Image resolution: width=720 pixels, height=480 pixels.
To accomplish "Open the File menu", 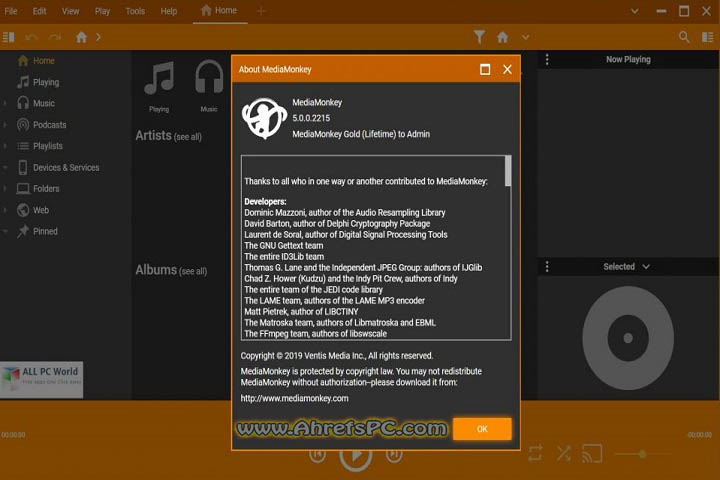I will 11,11.
